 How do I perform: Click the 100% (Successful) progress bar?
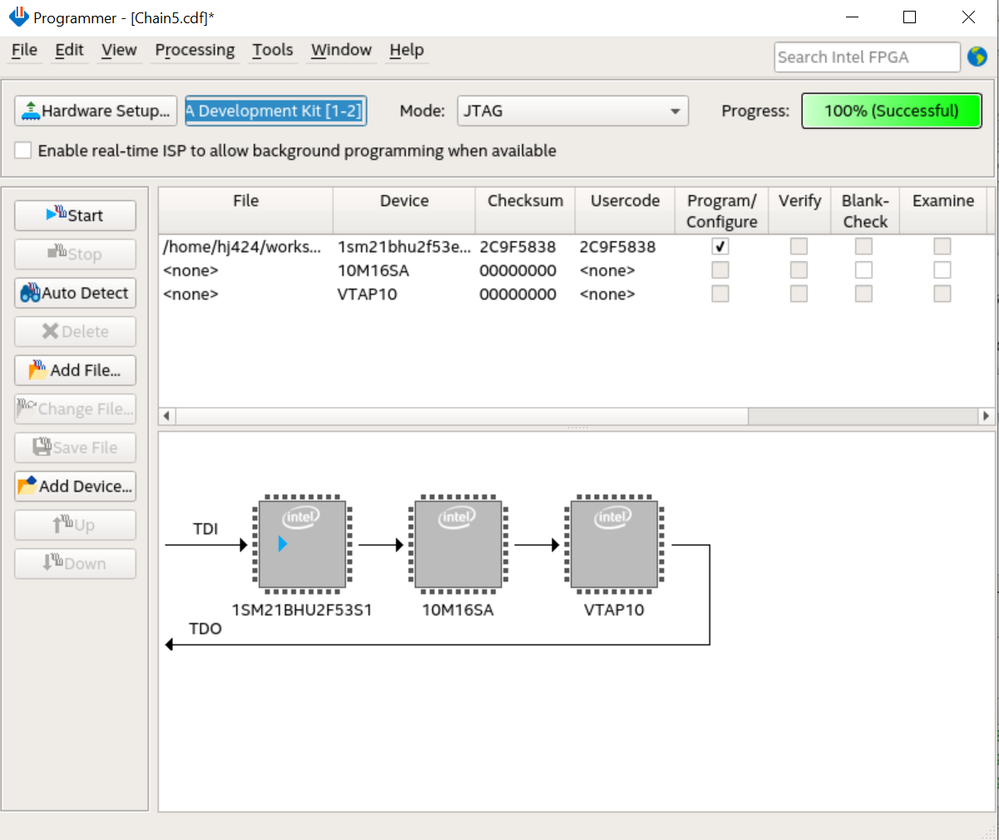pos(891,111)
